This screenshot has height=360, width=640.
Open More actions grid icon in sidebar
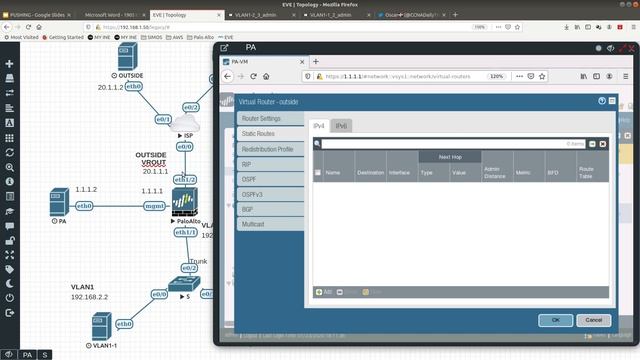pos(9,138)
